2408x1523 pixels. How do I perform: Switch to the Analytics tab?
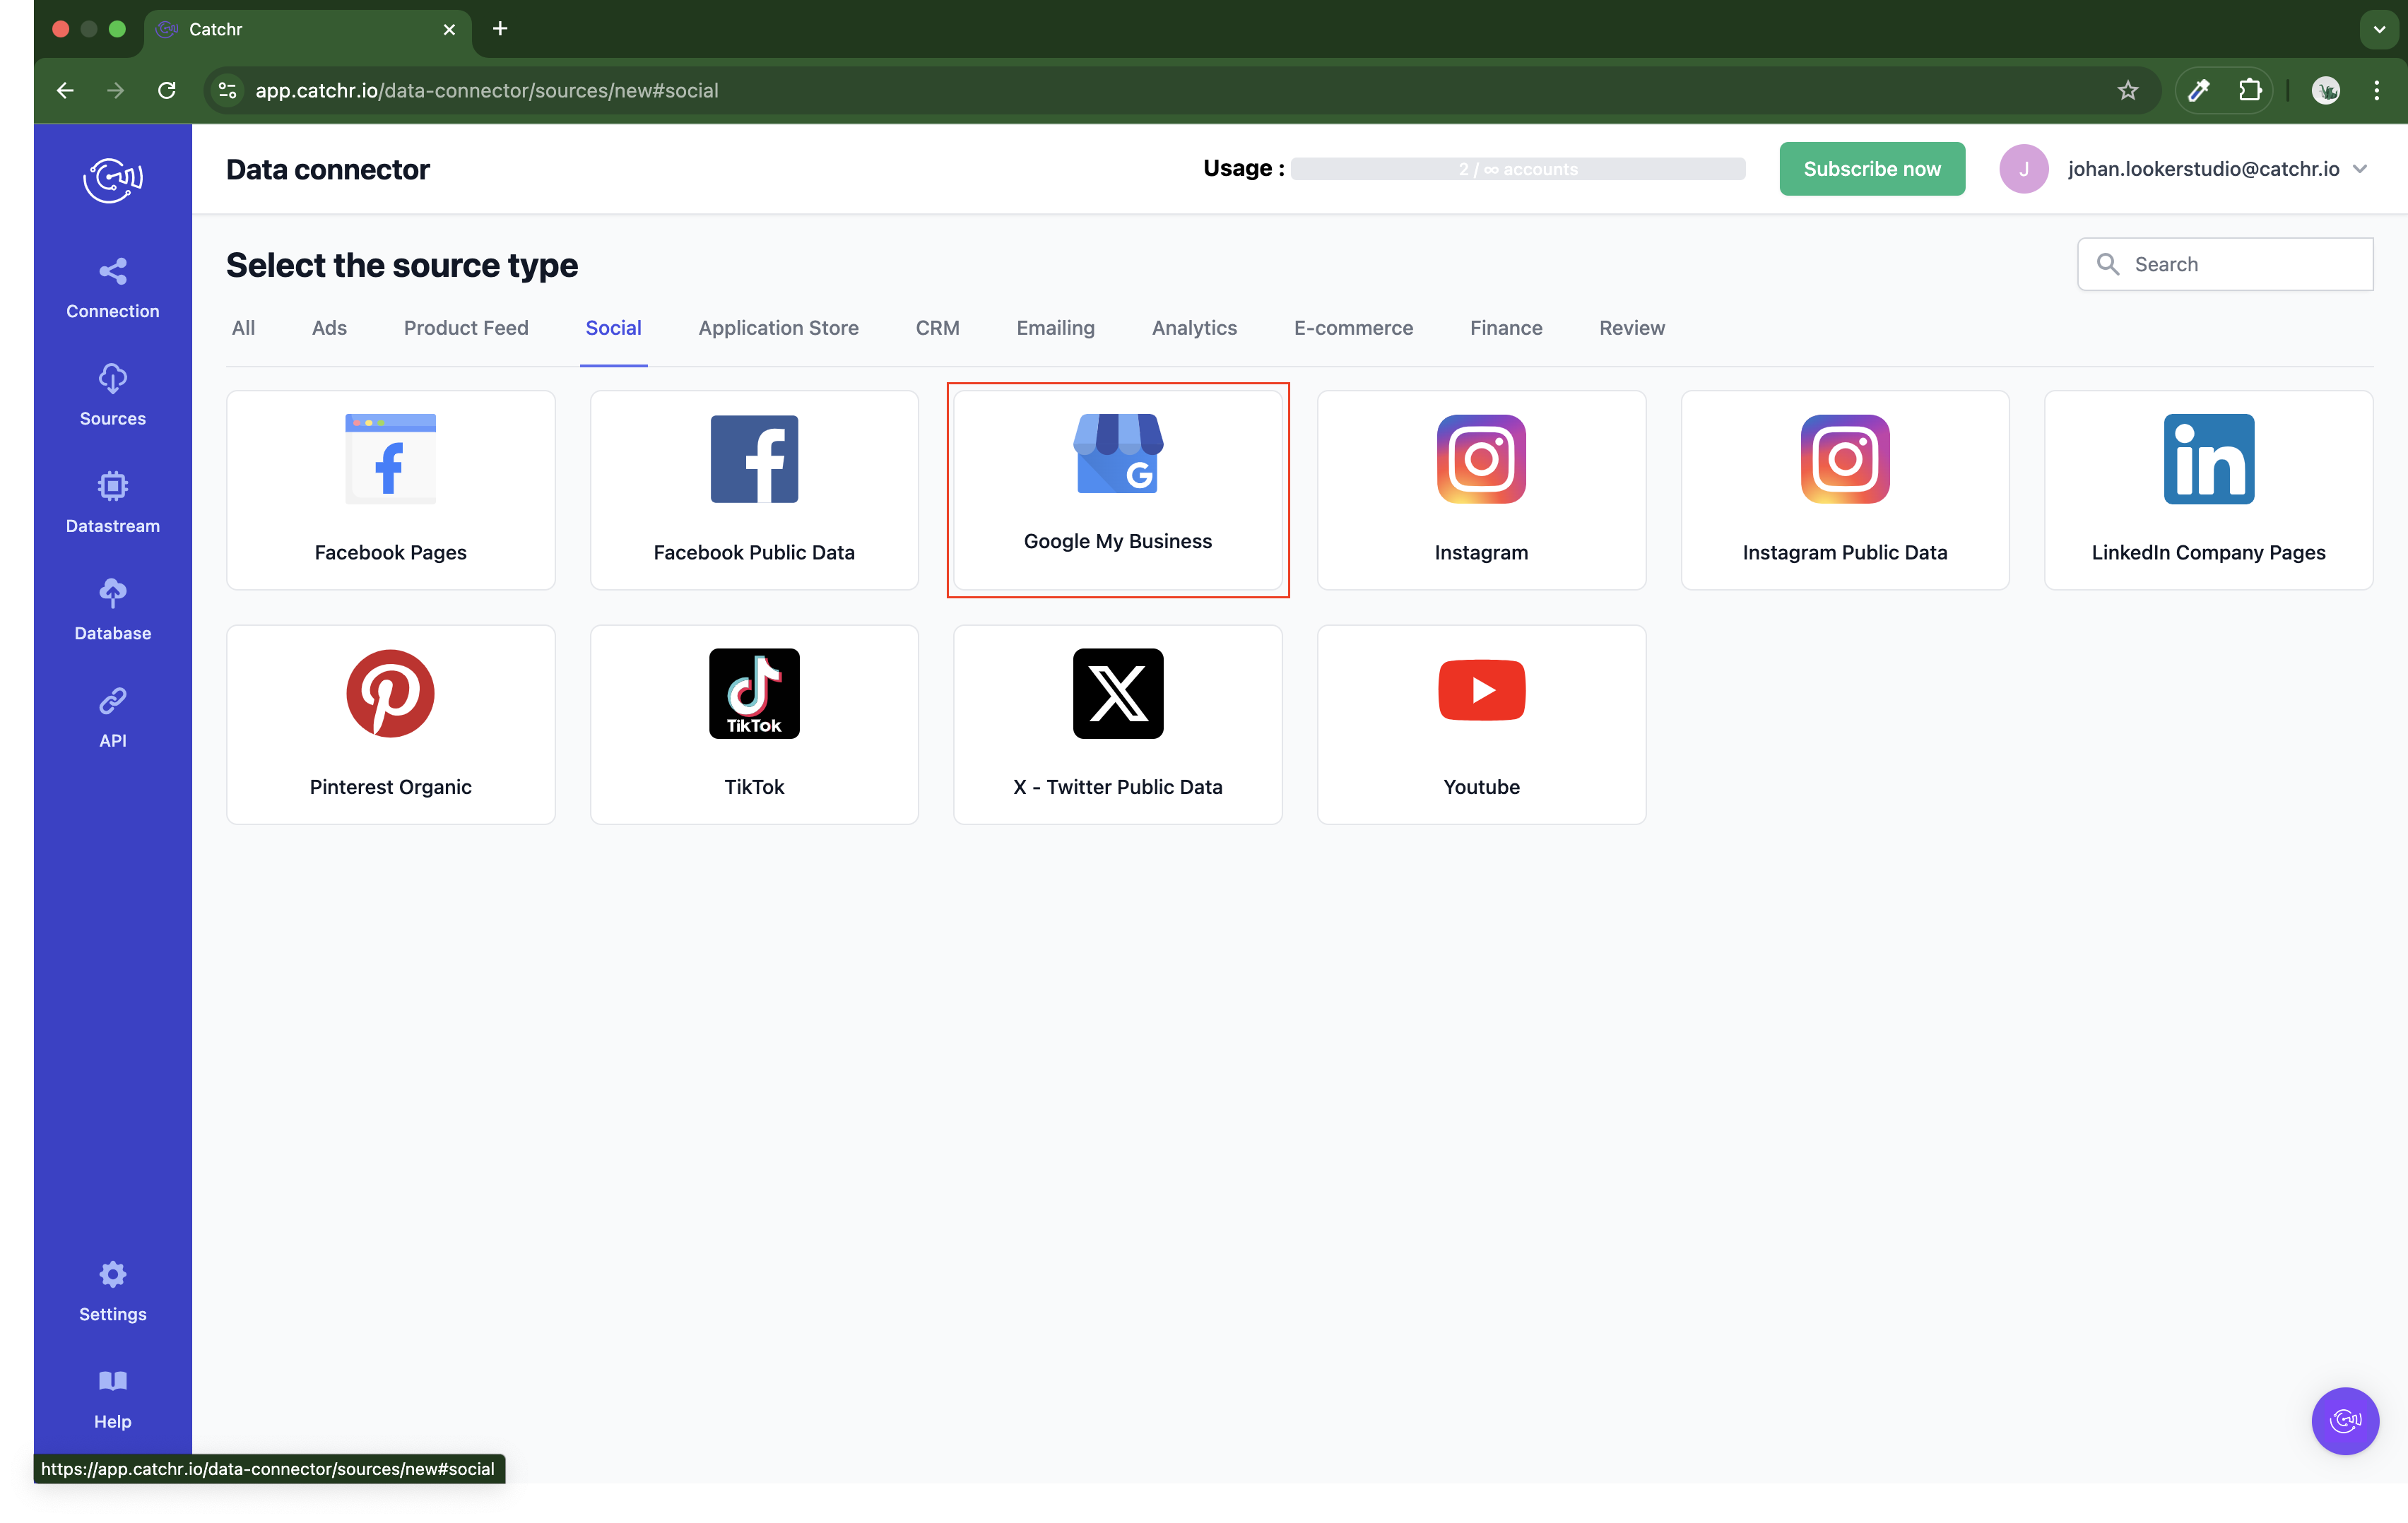[x=1194, y=328]
